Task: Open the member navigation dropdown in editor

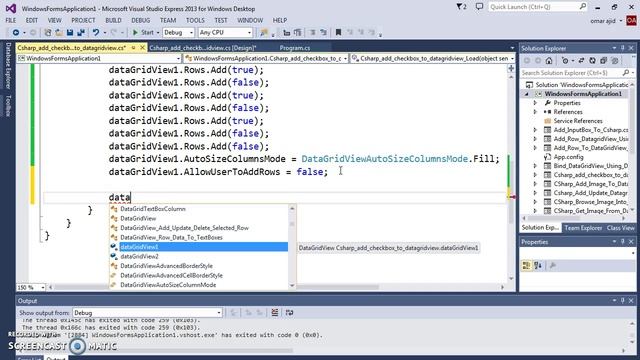Action: point(433,58)
